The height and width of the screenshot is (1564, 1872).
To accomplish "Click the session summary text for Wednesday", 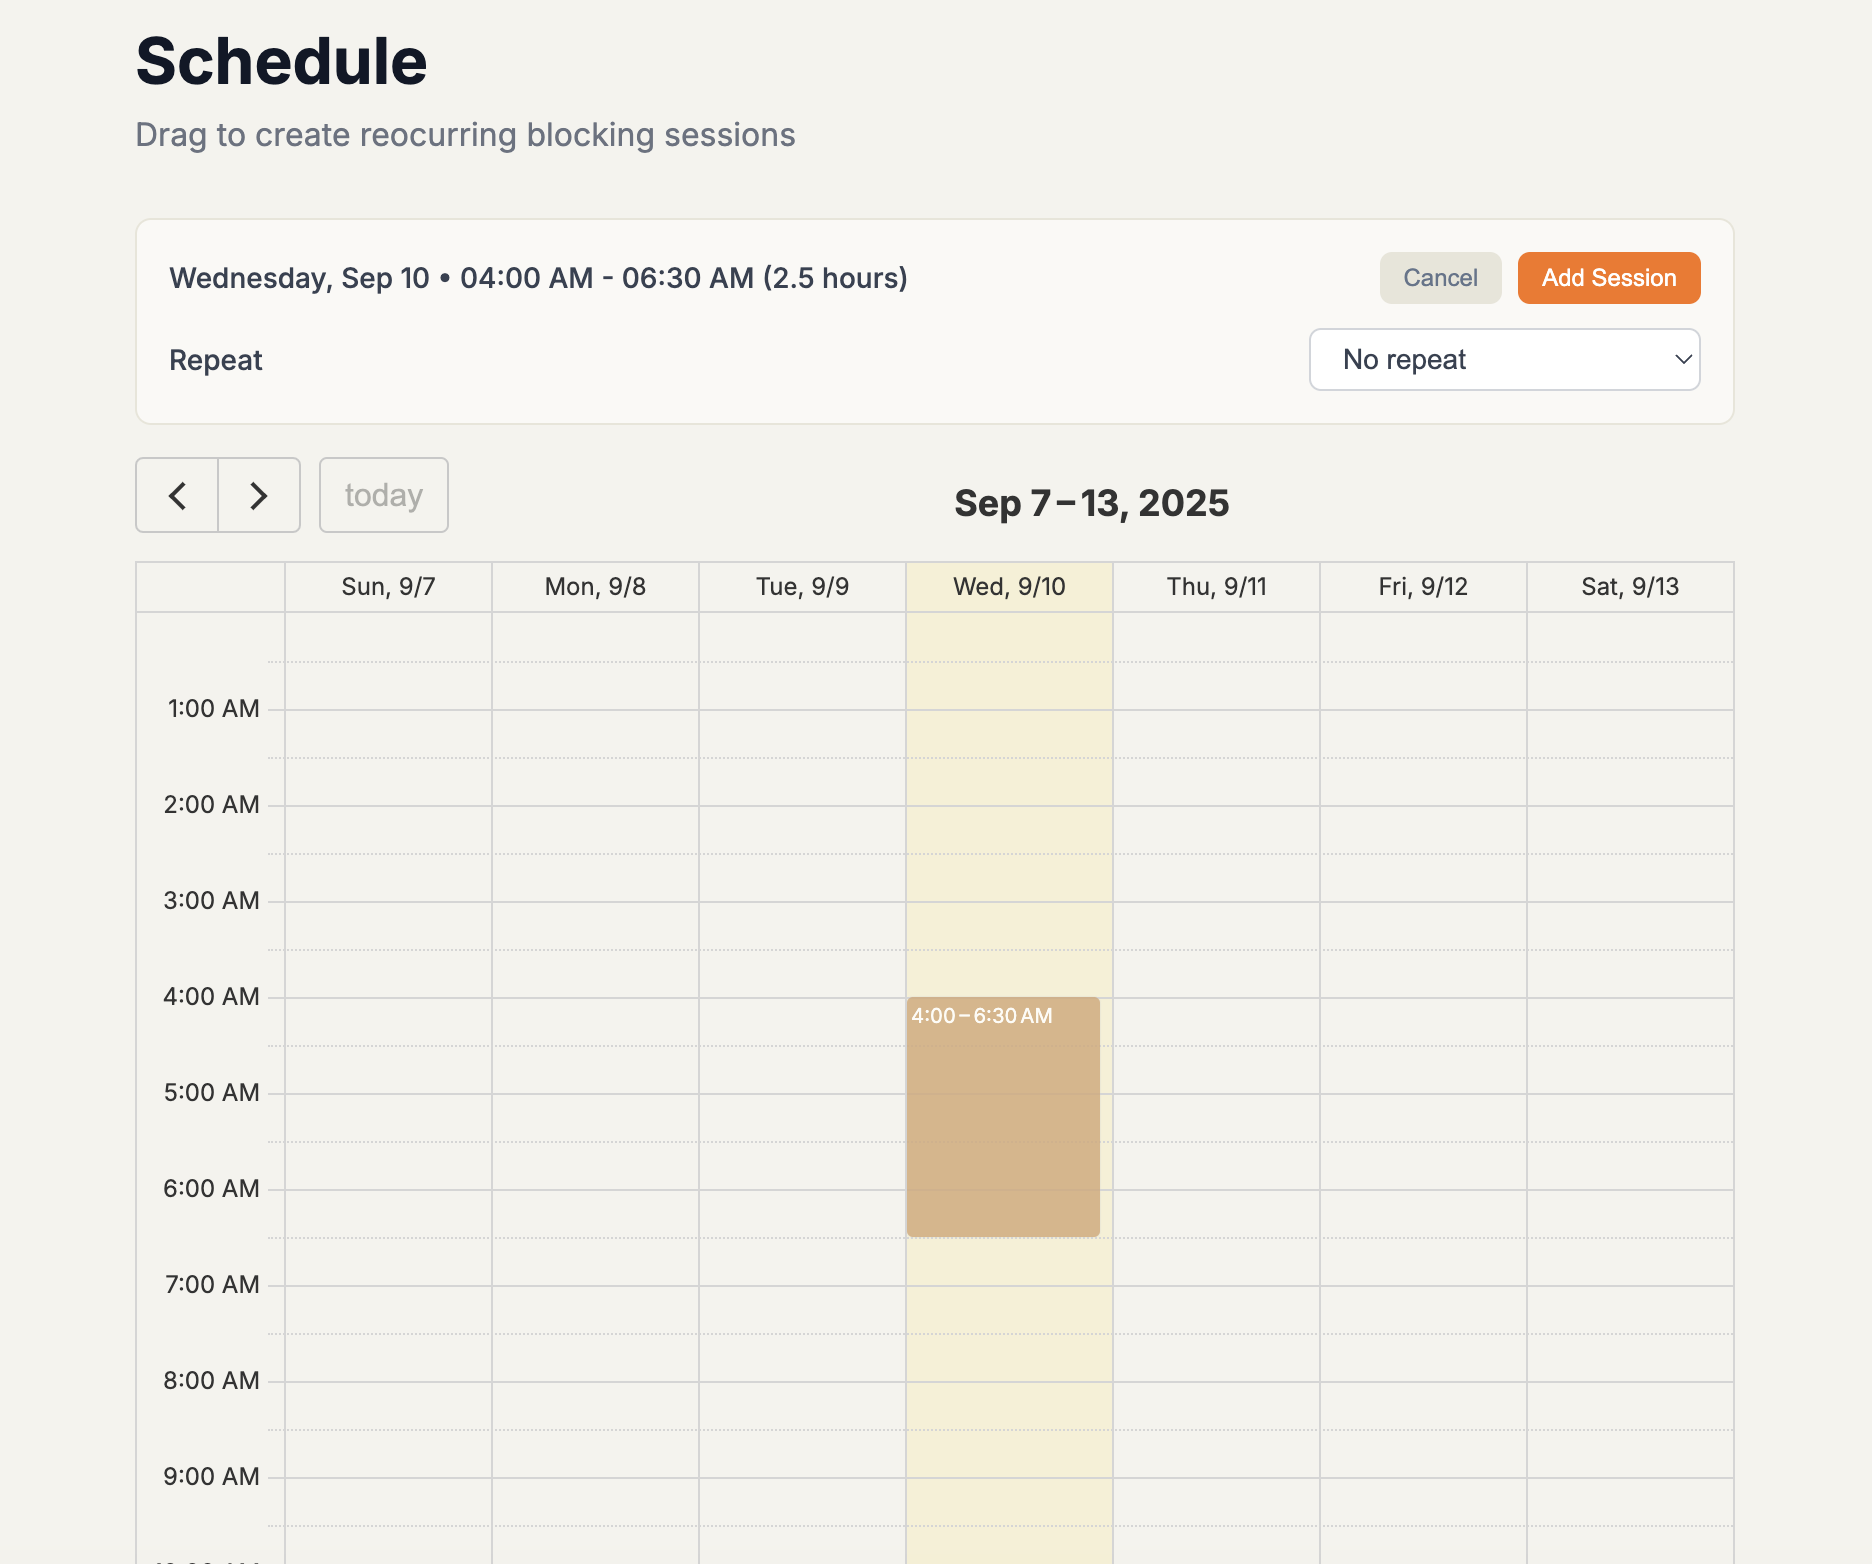I will (537, 277).
